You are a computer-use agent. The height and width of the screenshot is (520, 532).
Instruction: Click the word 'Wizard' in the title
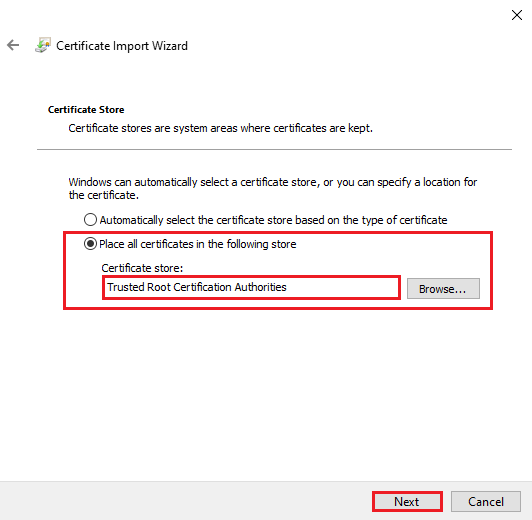[x=170, y=46]
